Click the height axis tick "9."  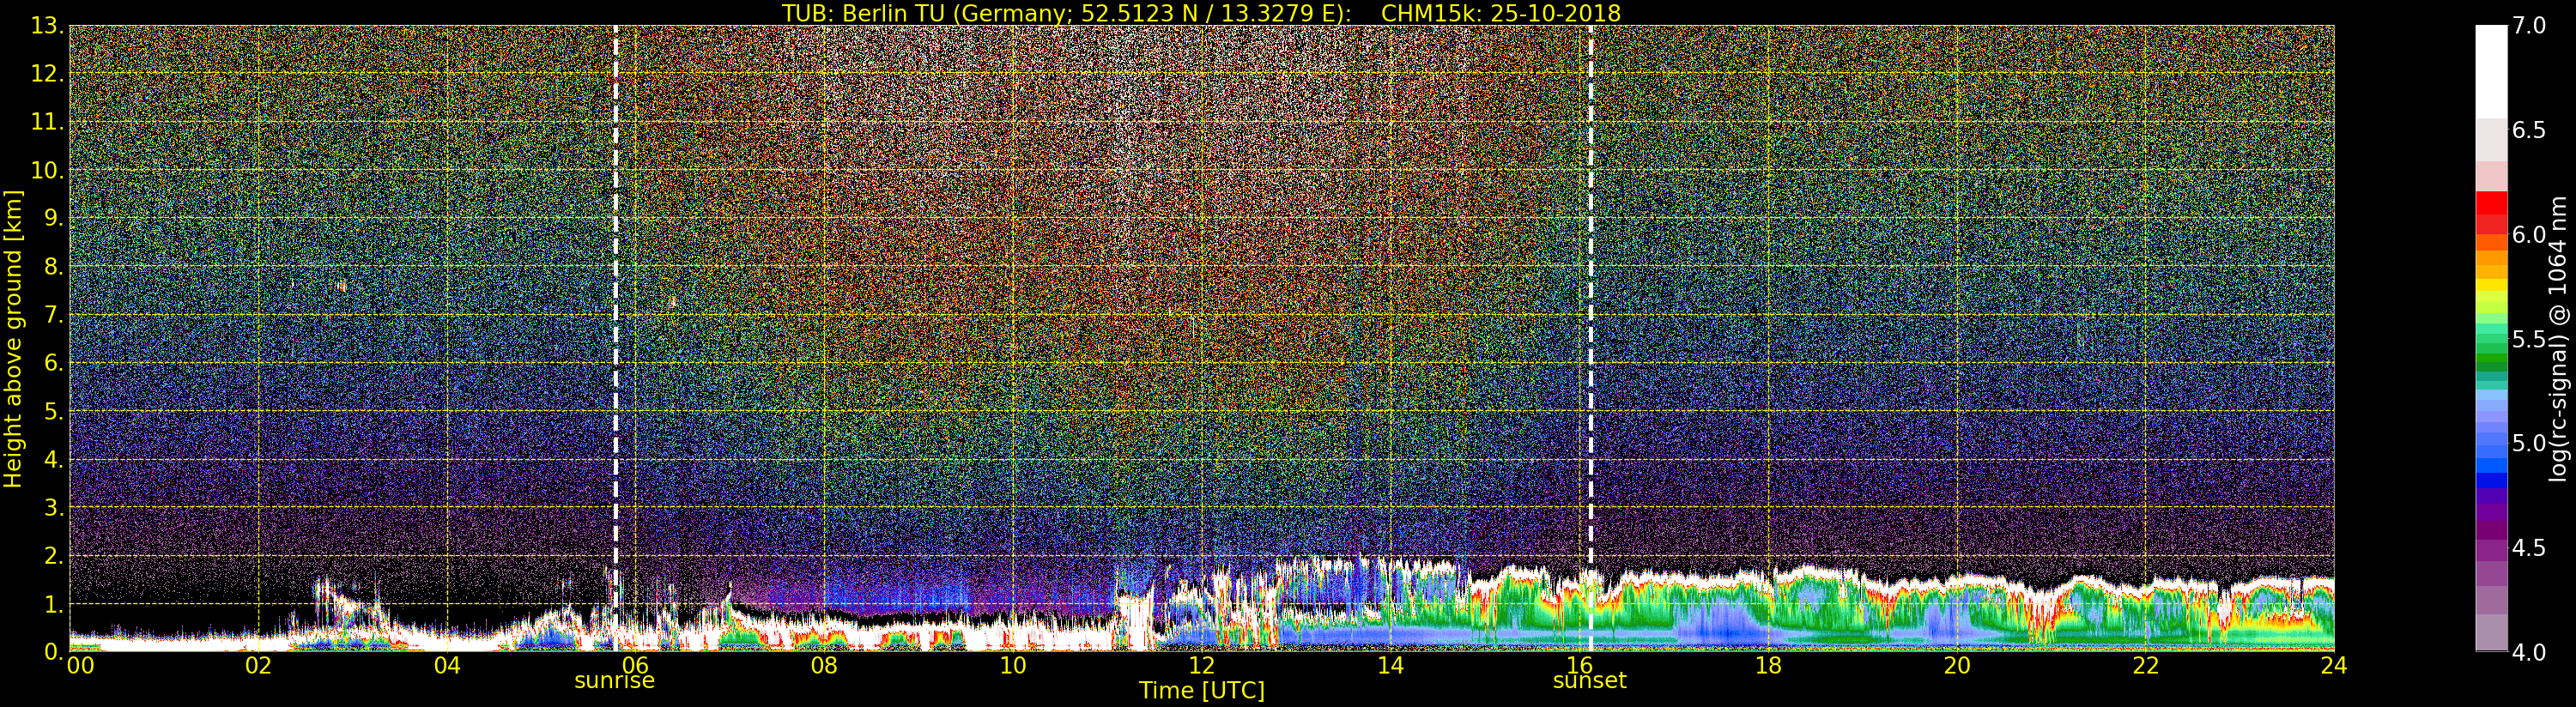click(x=54, y=218)
